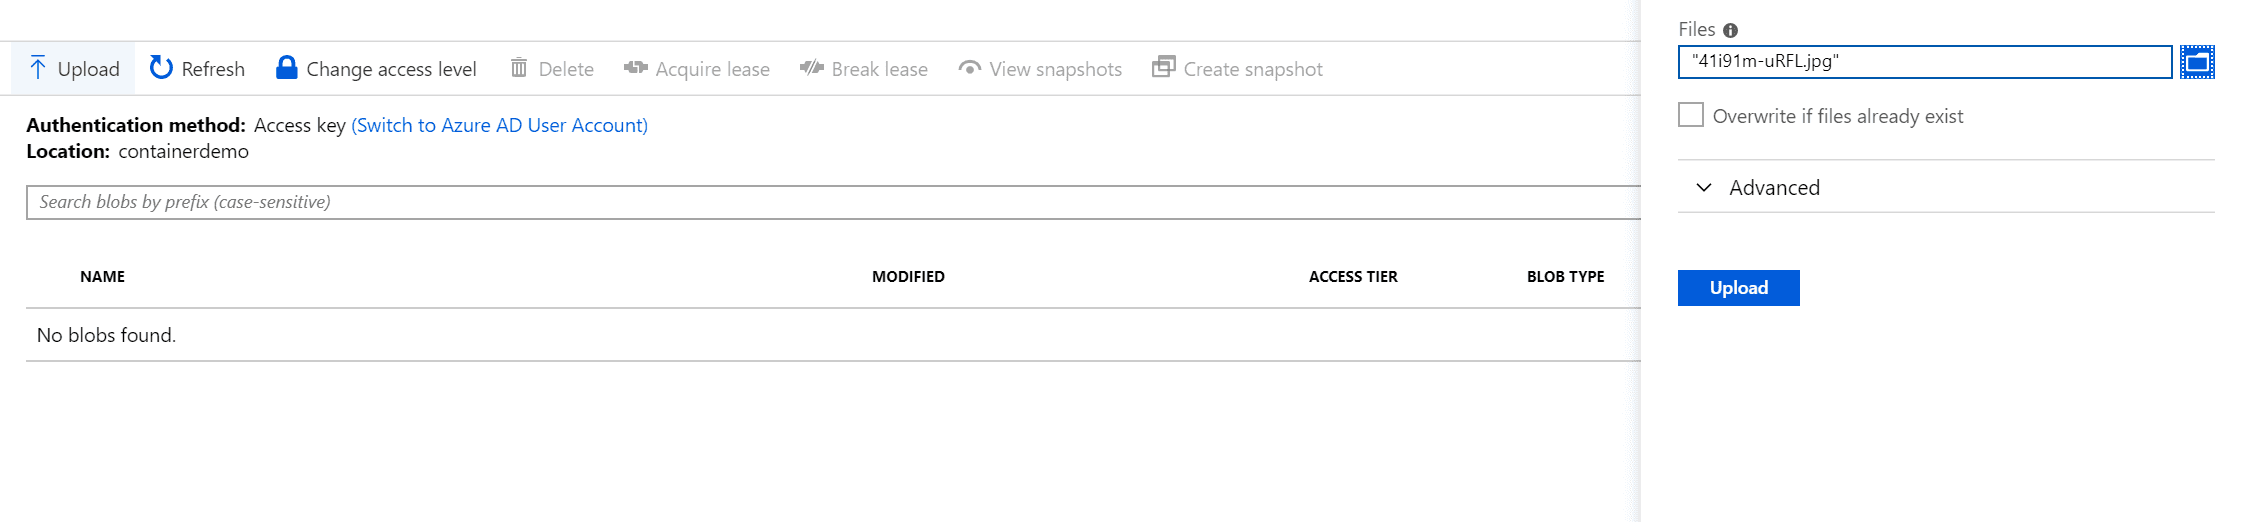2242x522 pixels.
Task: Click the eye icon for View snapshots
Action: (x=969, y=68)
